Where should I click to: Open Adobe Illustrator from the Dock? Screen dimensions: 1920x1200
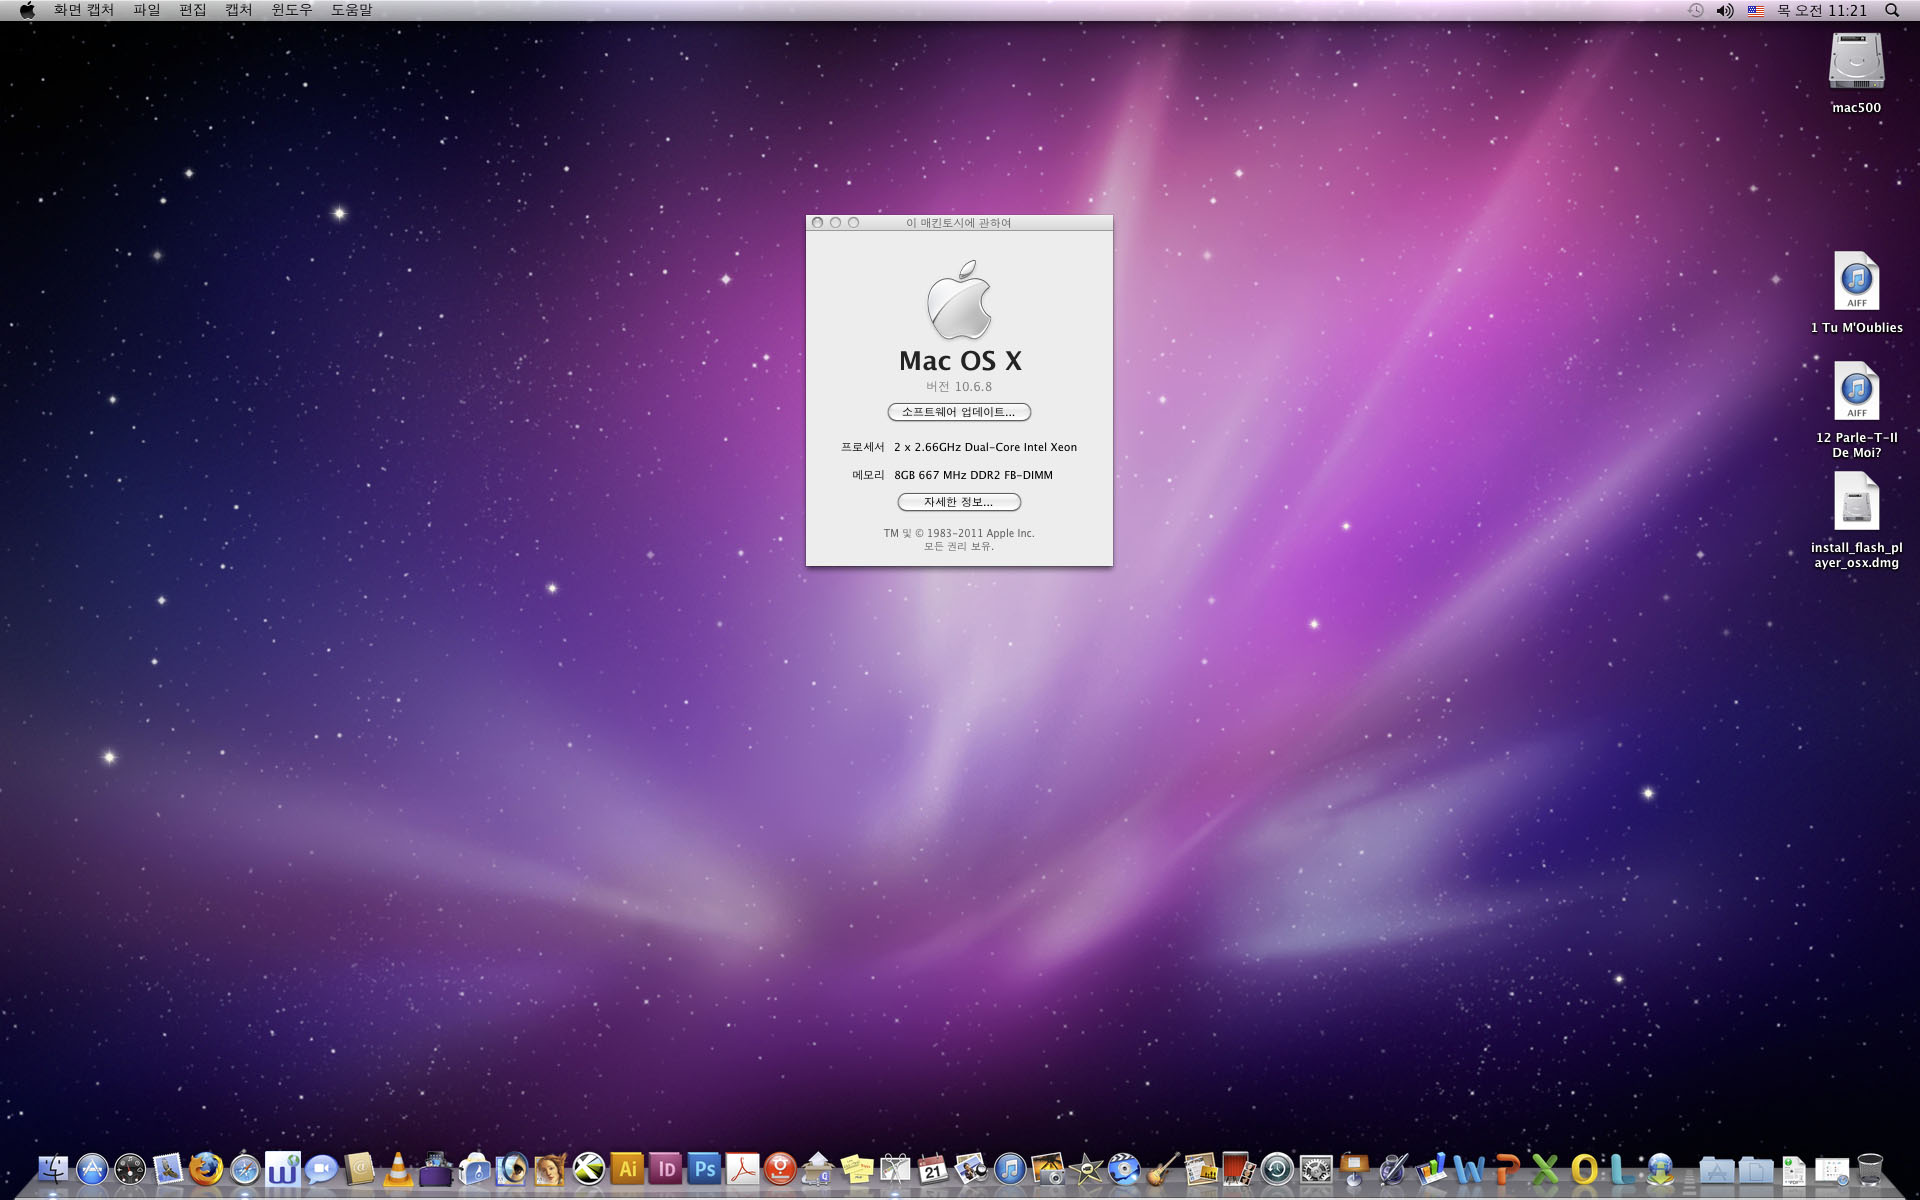(627, 1168)
